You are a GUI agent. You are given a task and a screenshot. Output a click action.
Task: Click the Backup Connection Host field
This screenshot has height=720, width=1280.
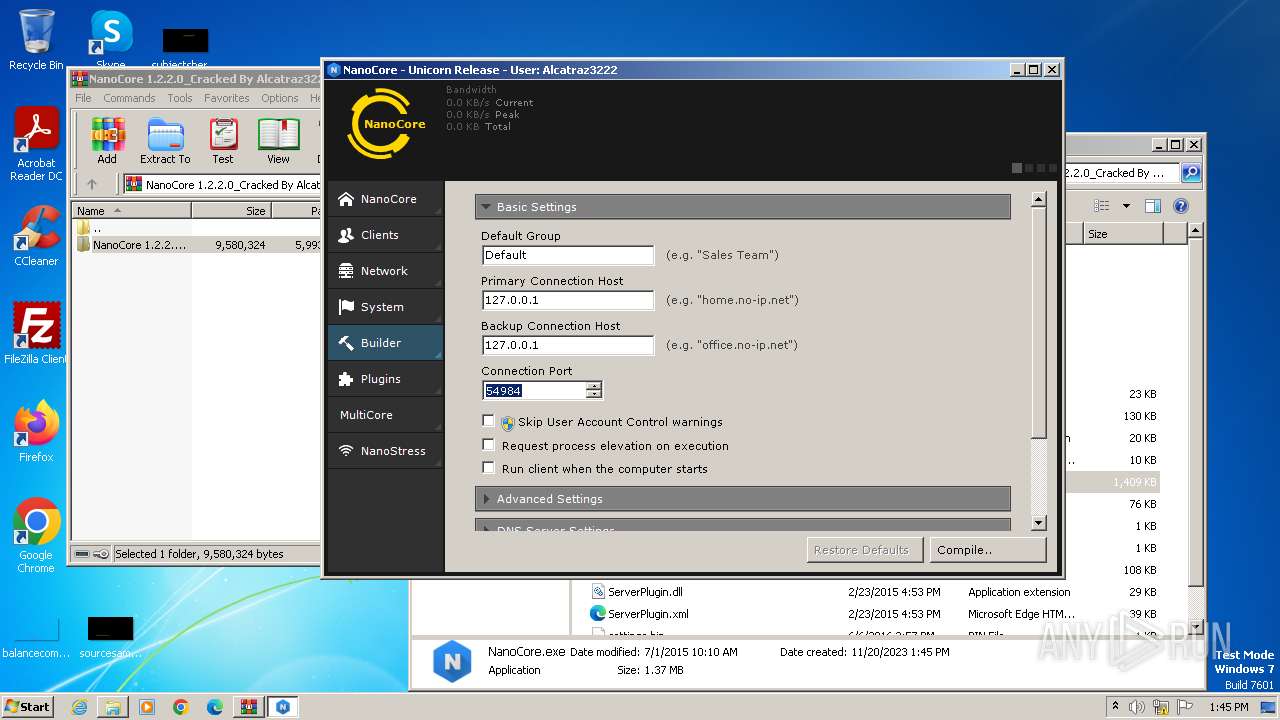(568, 345)
